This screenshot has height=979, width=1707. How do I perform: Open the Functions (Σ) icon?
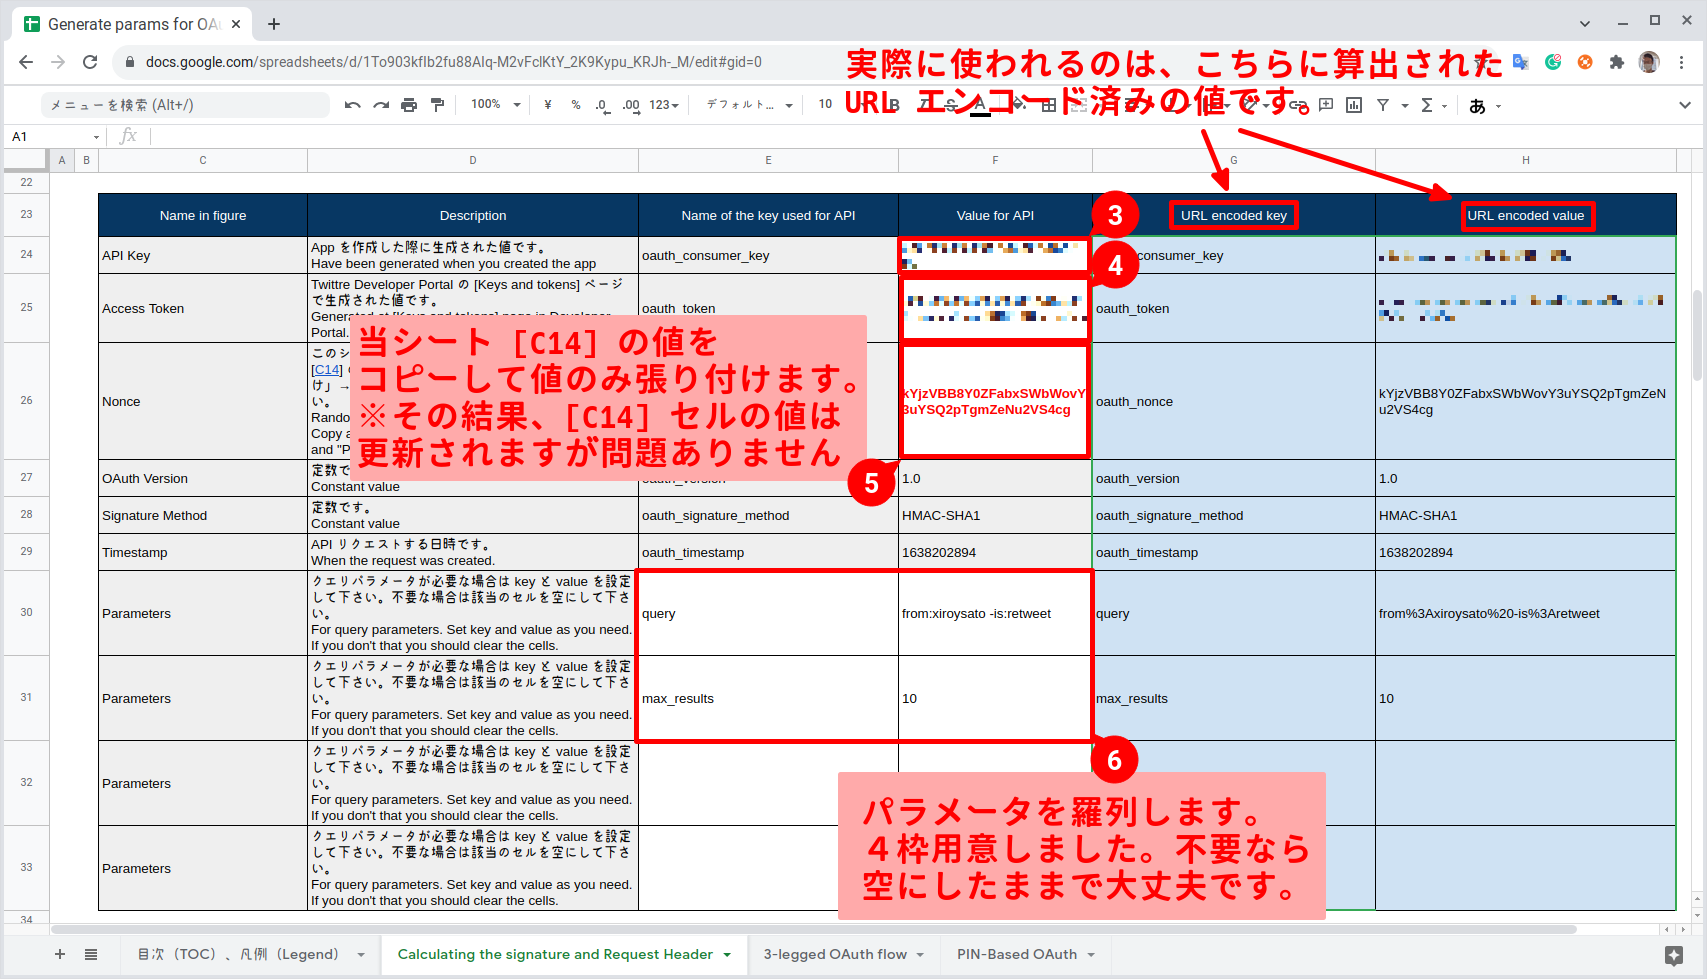[1427, 104]
